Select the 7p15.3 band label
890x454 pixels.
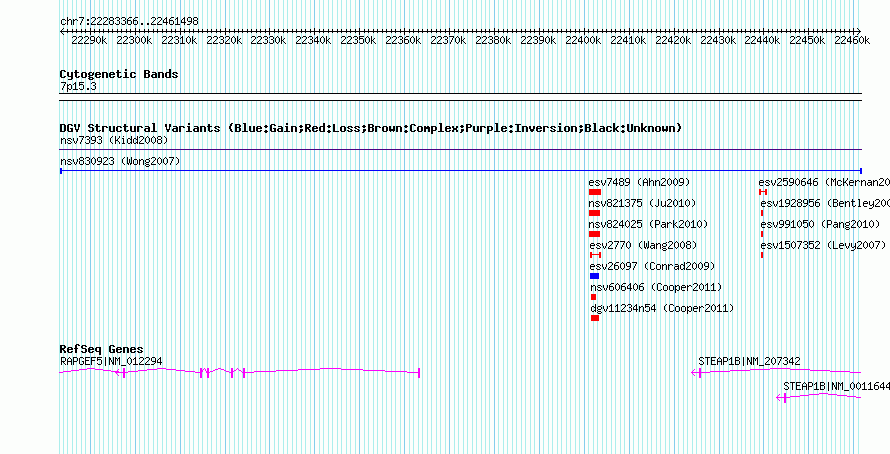point(78,86)
